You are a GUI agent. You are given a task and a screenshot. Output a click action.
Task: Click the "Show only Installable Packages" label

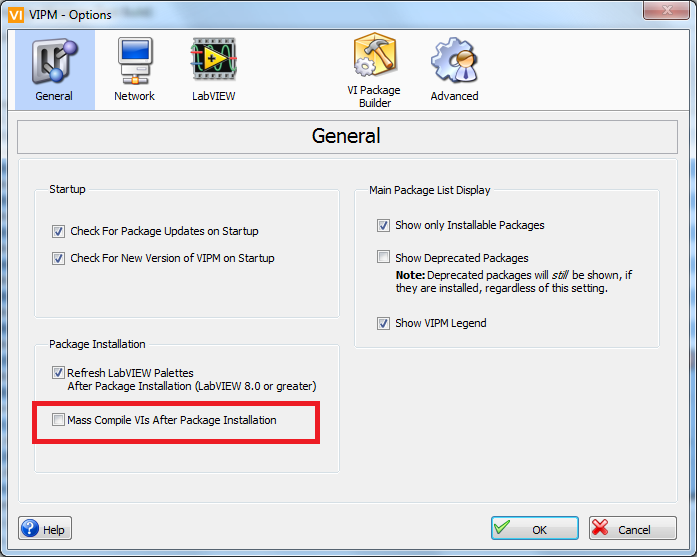(469, 225)
